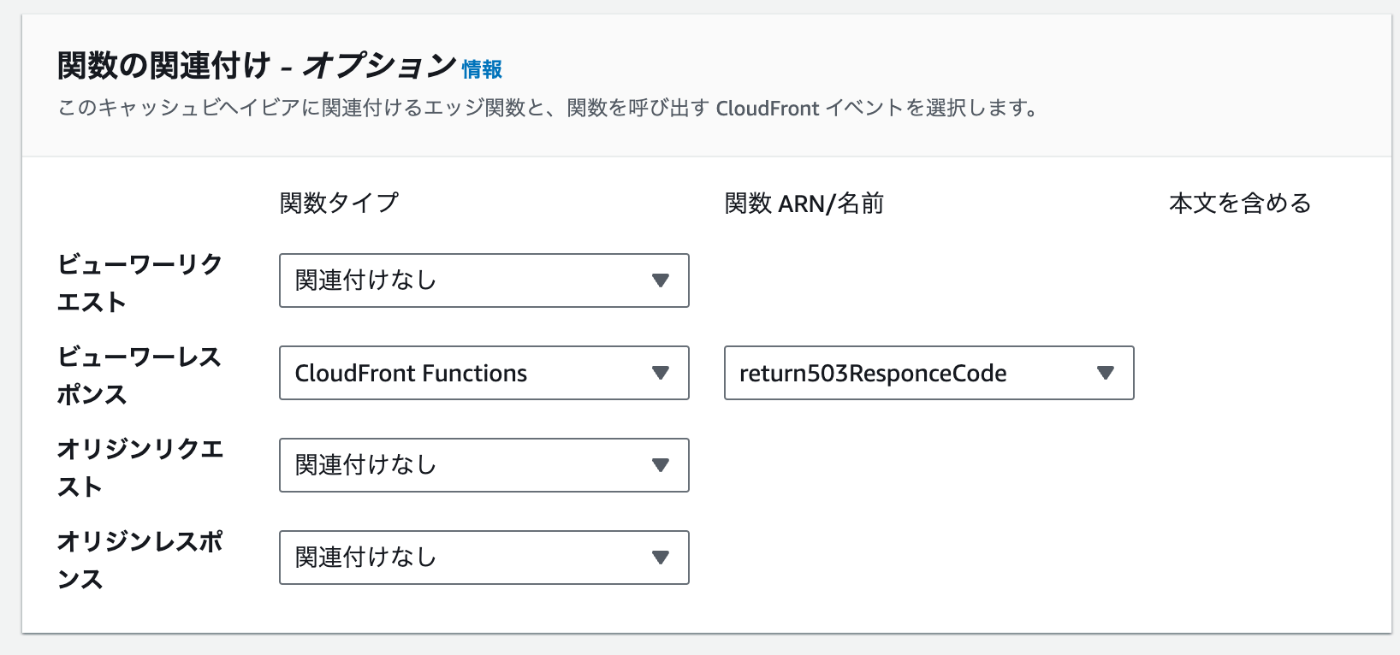Open return503ResponceCode function name dropdown

tap(929, 373)
